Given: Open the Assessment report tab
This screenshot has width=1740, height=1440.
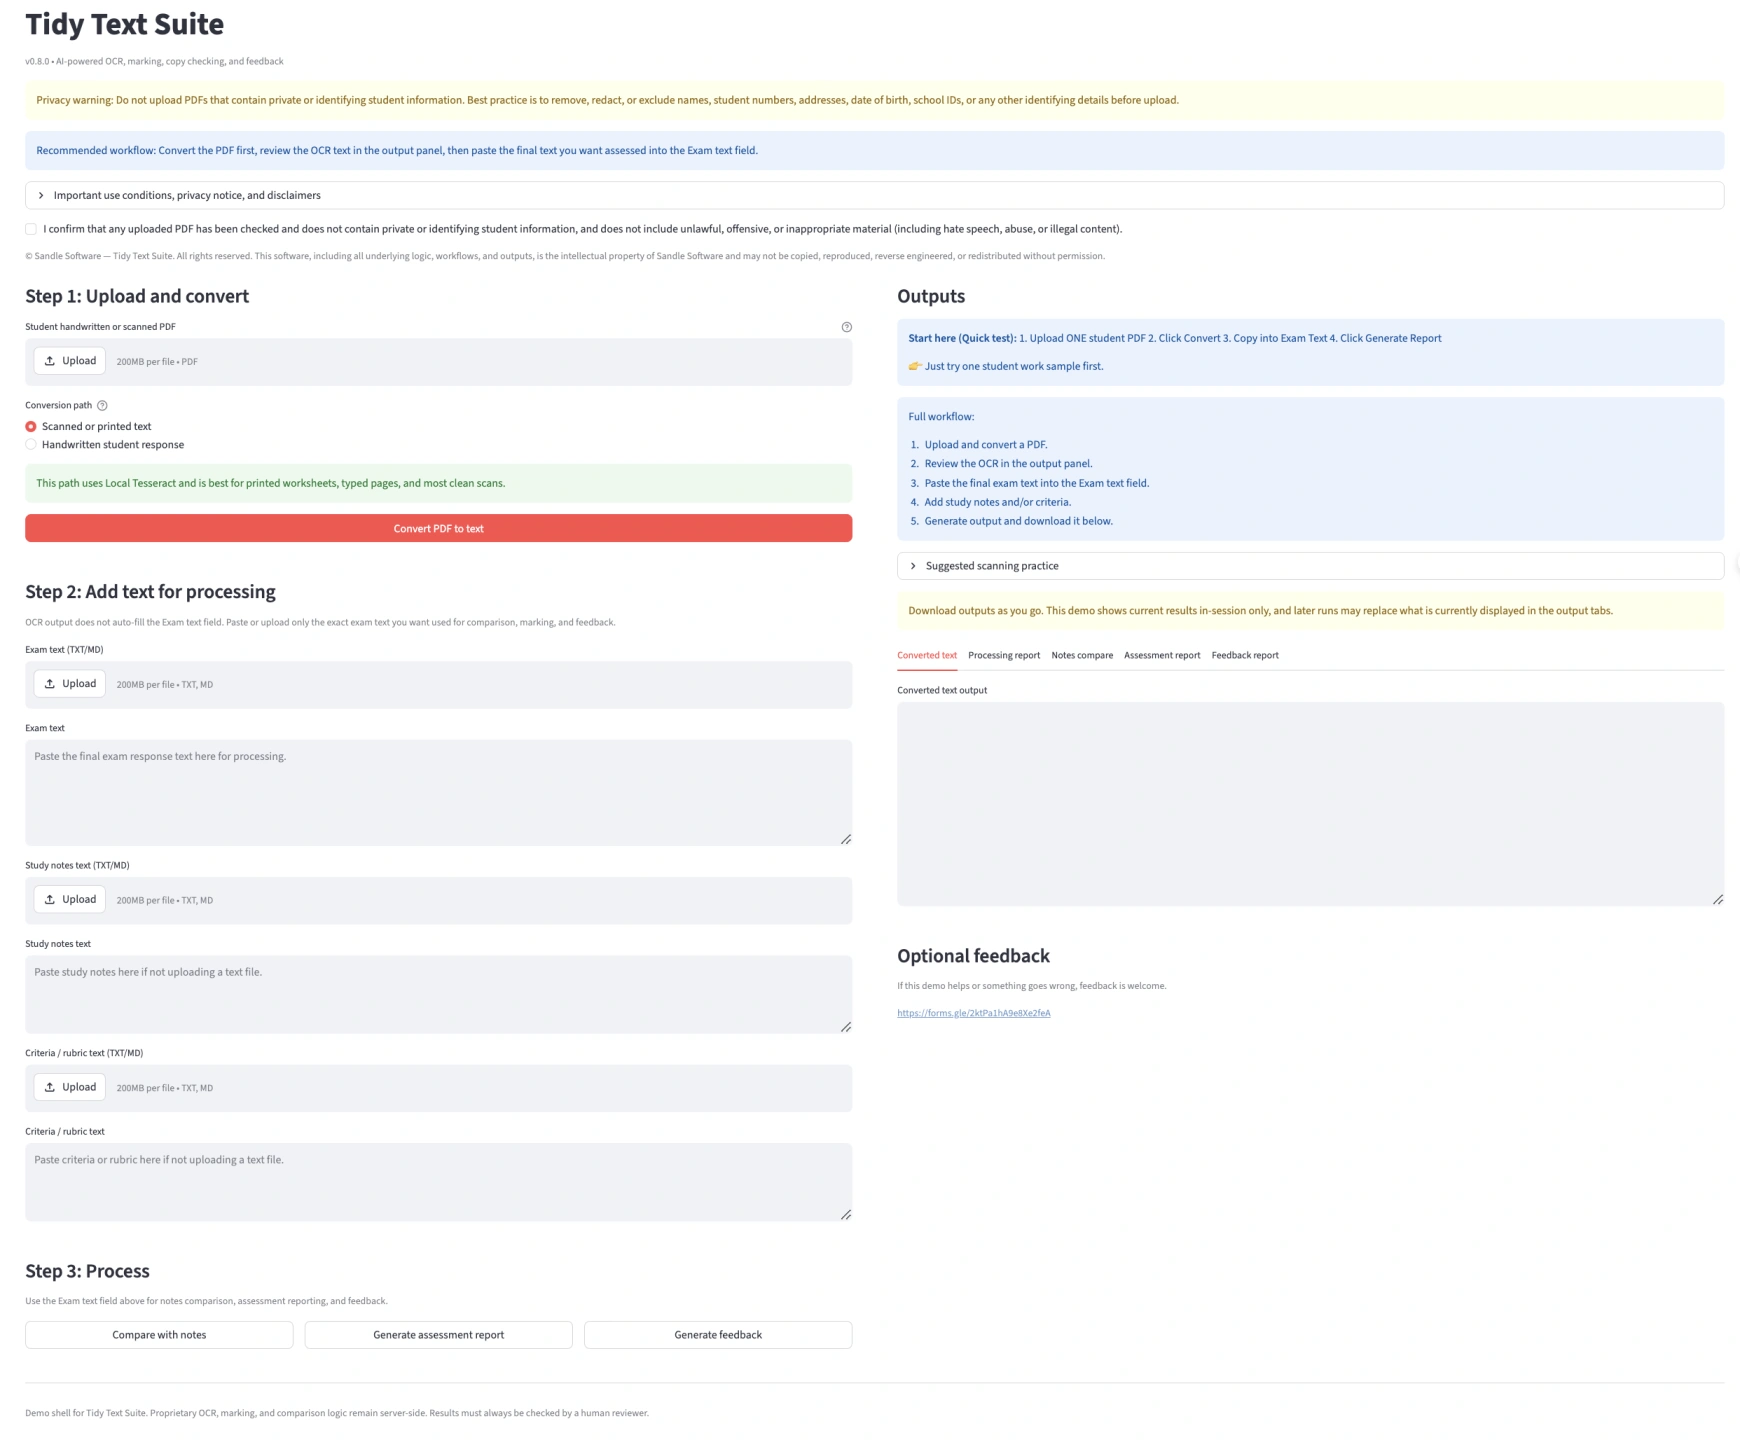Looking at the screenshot, I should (x=1161, y=656).
